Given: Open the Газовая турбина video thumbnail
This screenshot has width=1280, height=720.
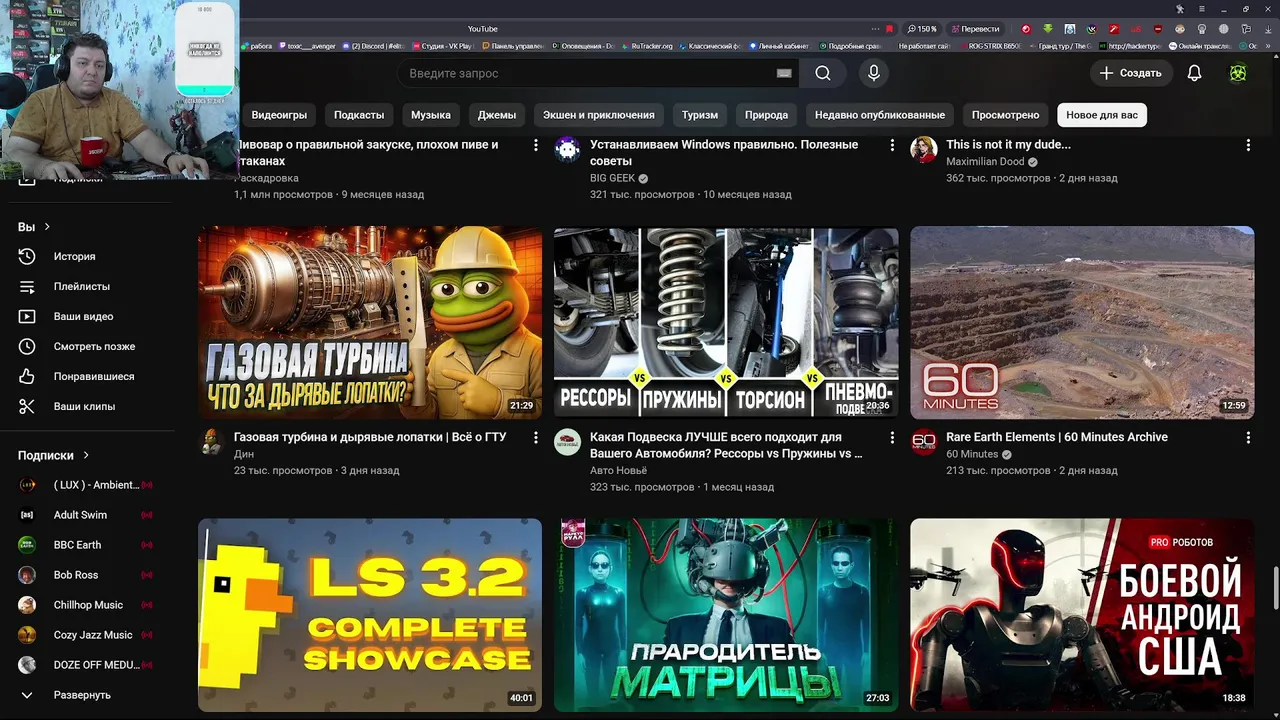Looking at the screenshot, I should (370, 322).
